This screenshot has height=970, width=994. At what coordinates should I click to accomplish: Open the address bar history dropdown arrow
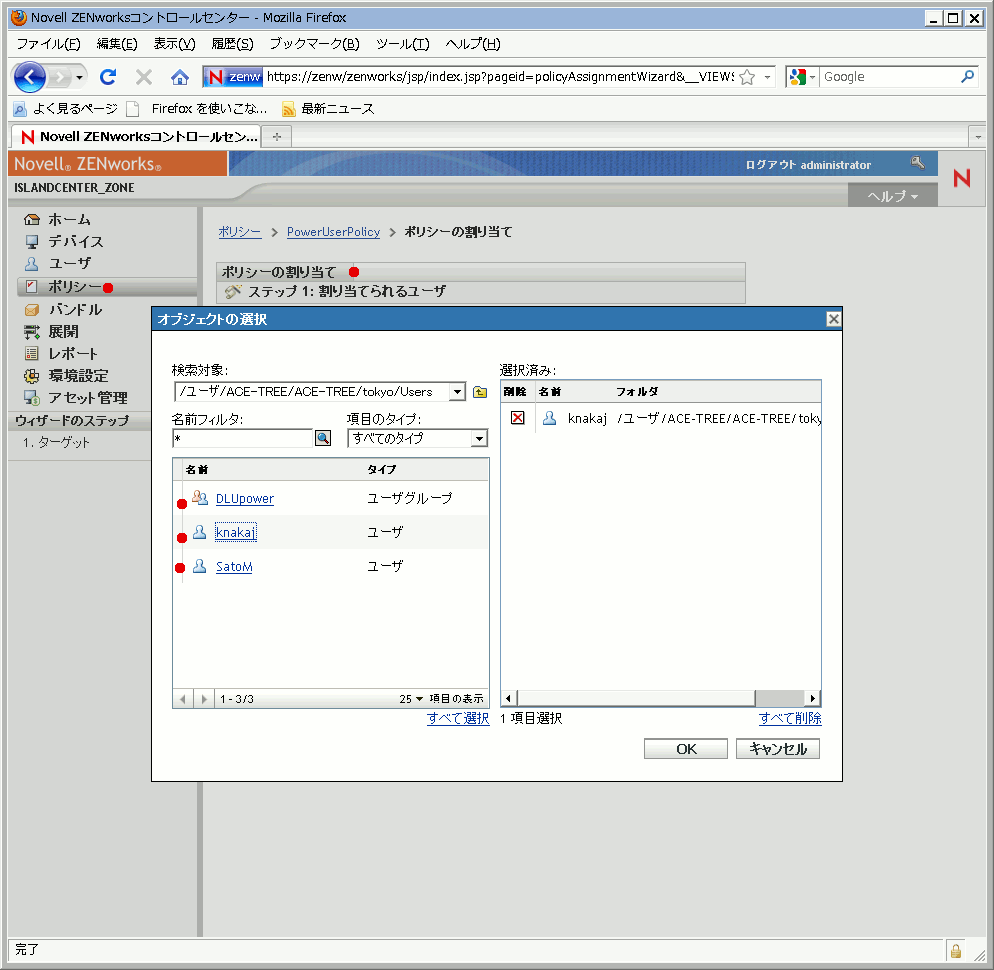pos(767,77)
